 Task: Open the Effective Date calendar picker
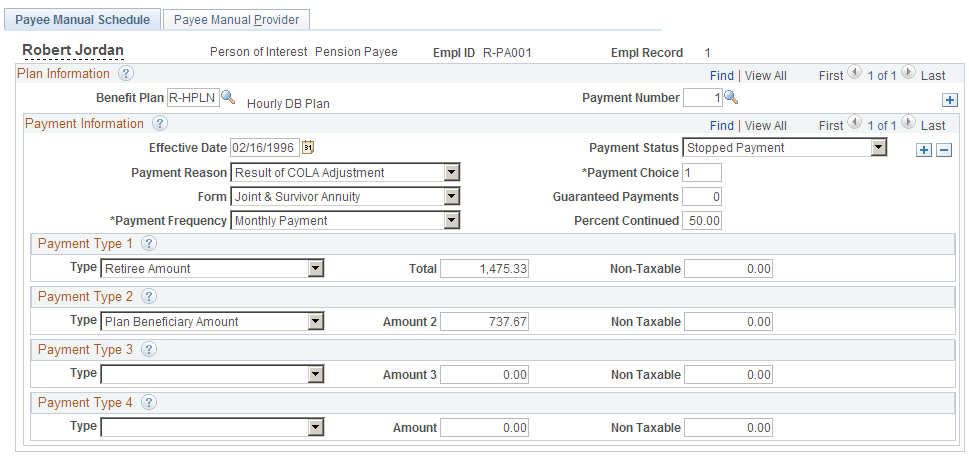click(x=308, y=147)
